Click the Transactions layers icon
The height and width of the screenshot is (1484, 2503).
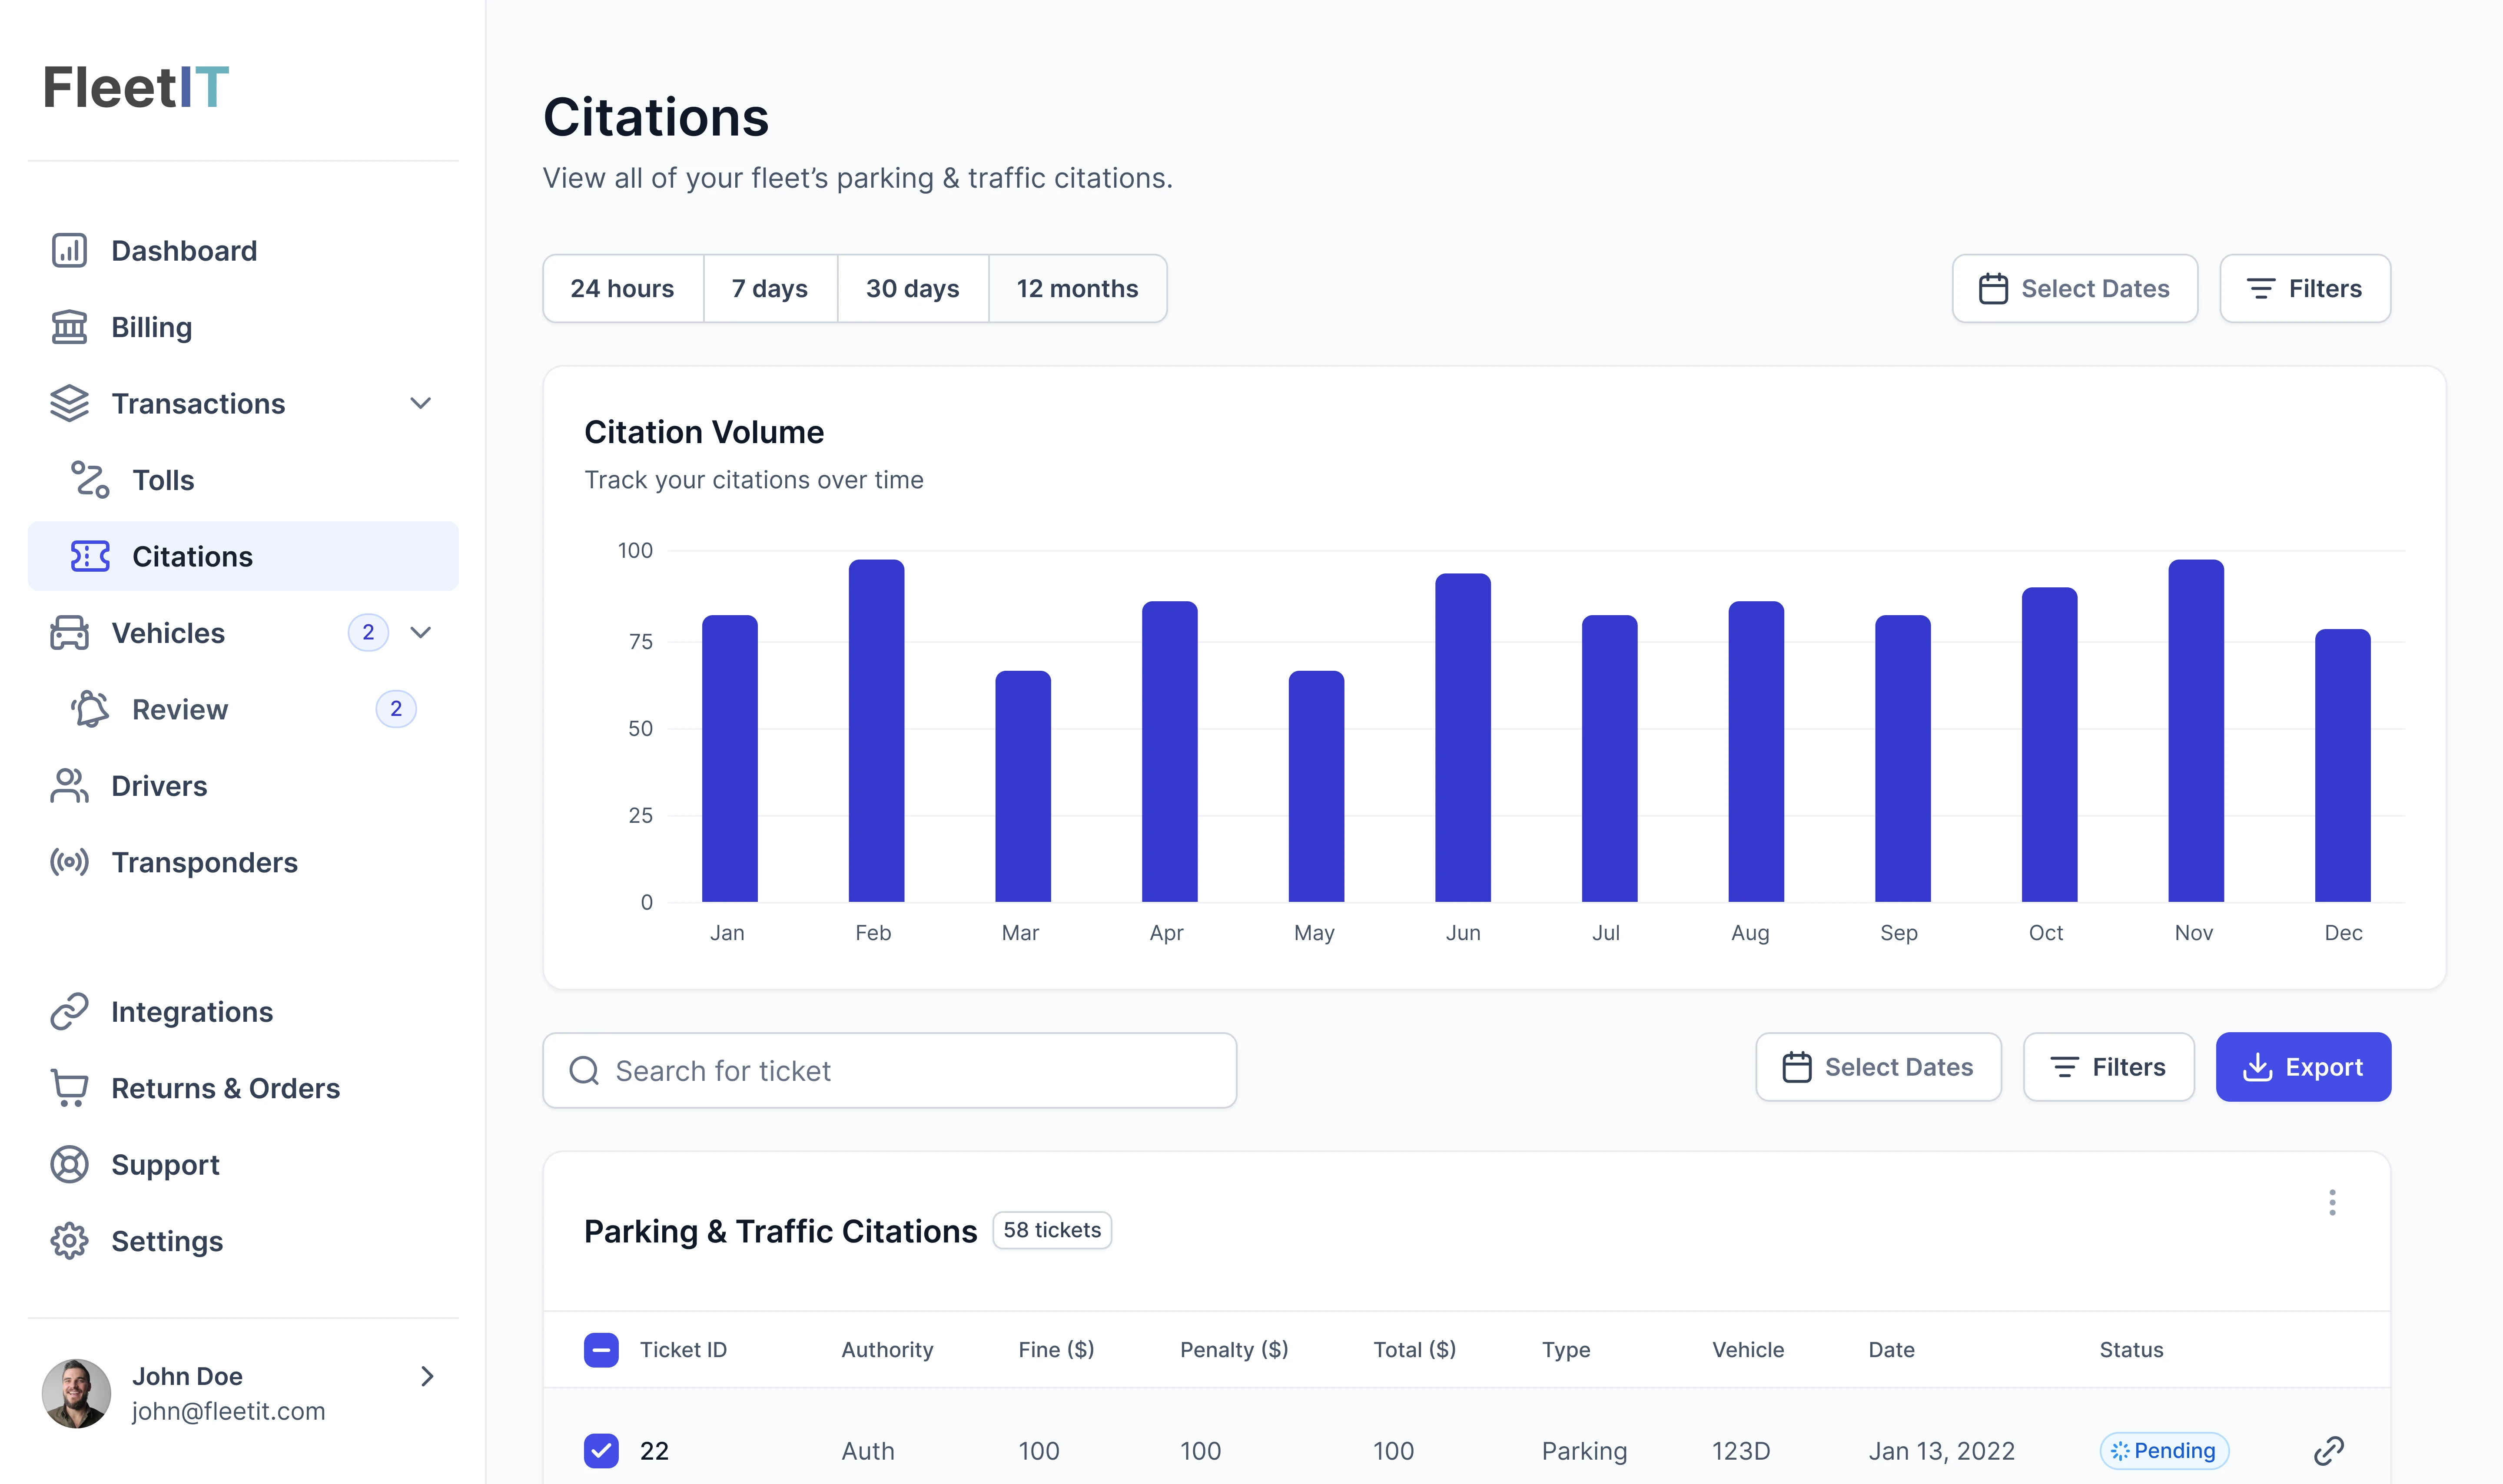pyautogui.click(x=69, y=403)
